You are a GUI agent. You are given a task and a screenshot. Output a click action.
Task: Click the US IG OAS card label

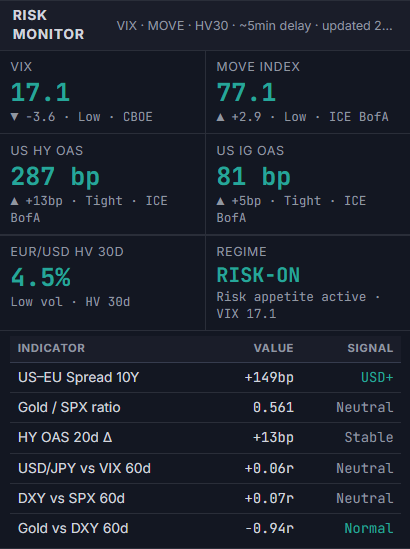point(250,151)
